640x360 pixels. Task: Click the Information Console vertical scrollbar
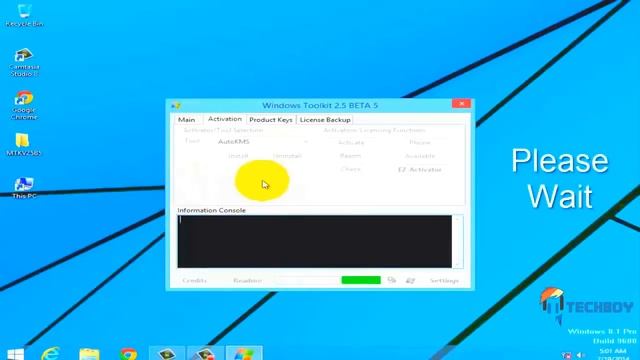click(458, 241)
